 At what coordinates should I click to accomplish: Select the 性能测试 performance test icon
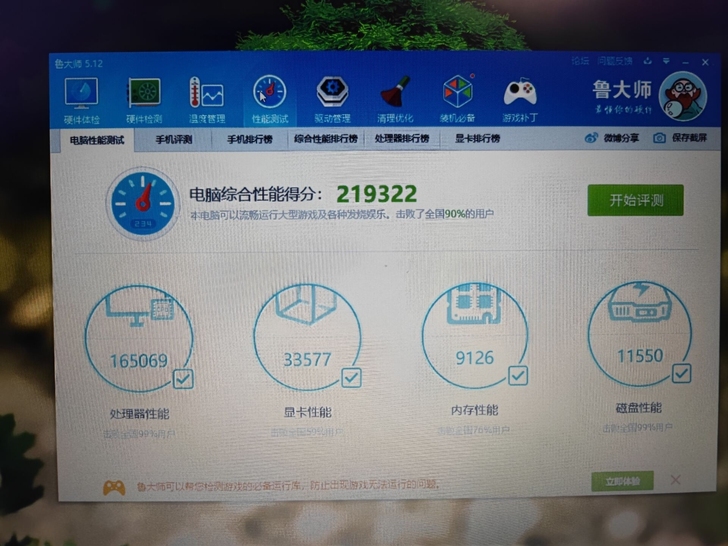(x=270, y=99)
